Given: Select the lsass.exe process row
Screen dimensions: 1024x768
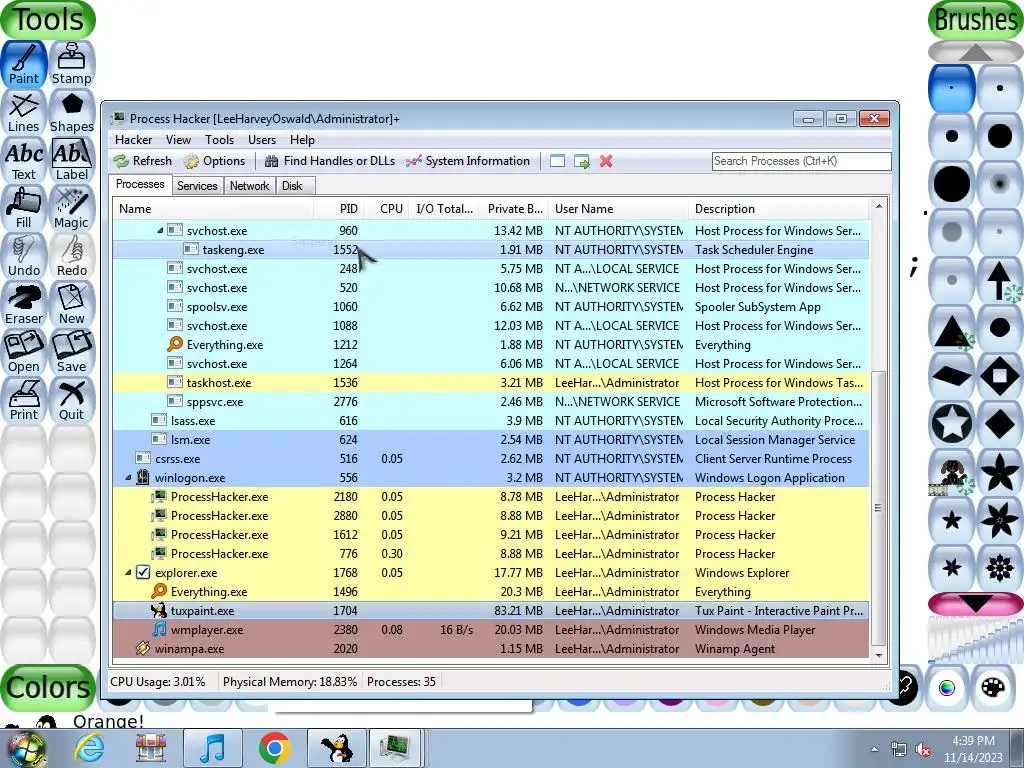Looking at the screenshot, I should 491,421.
